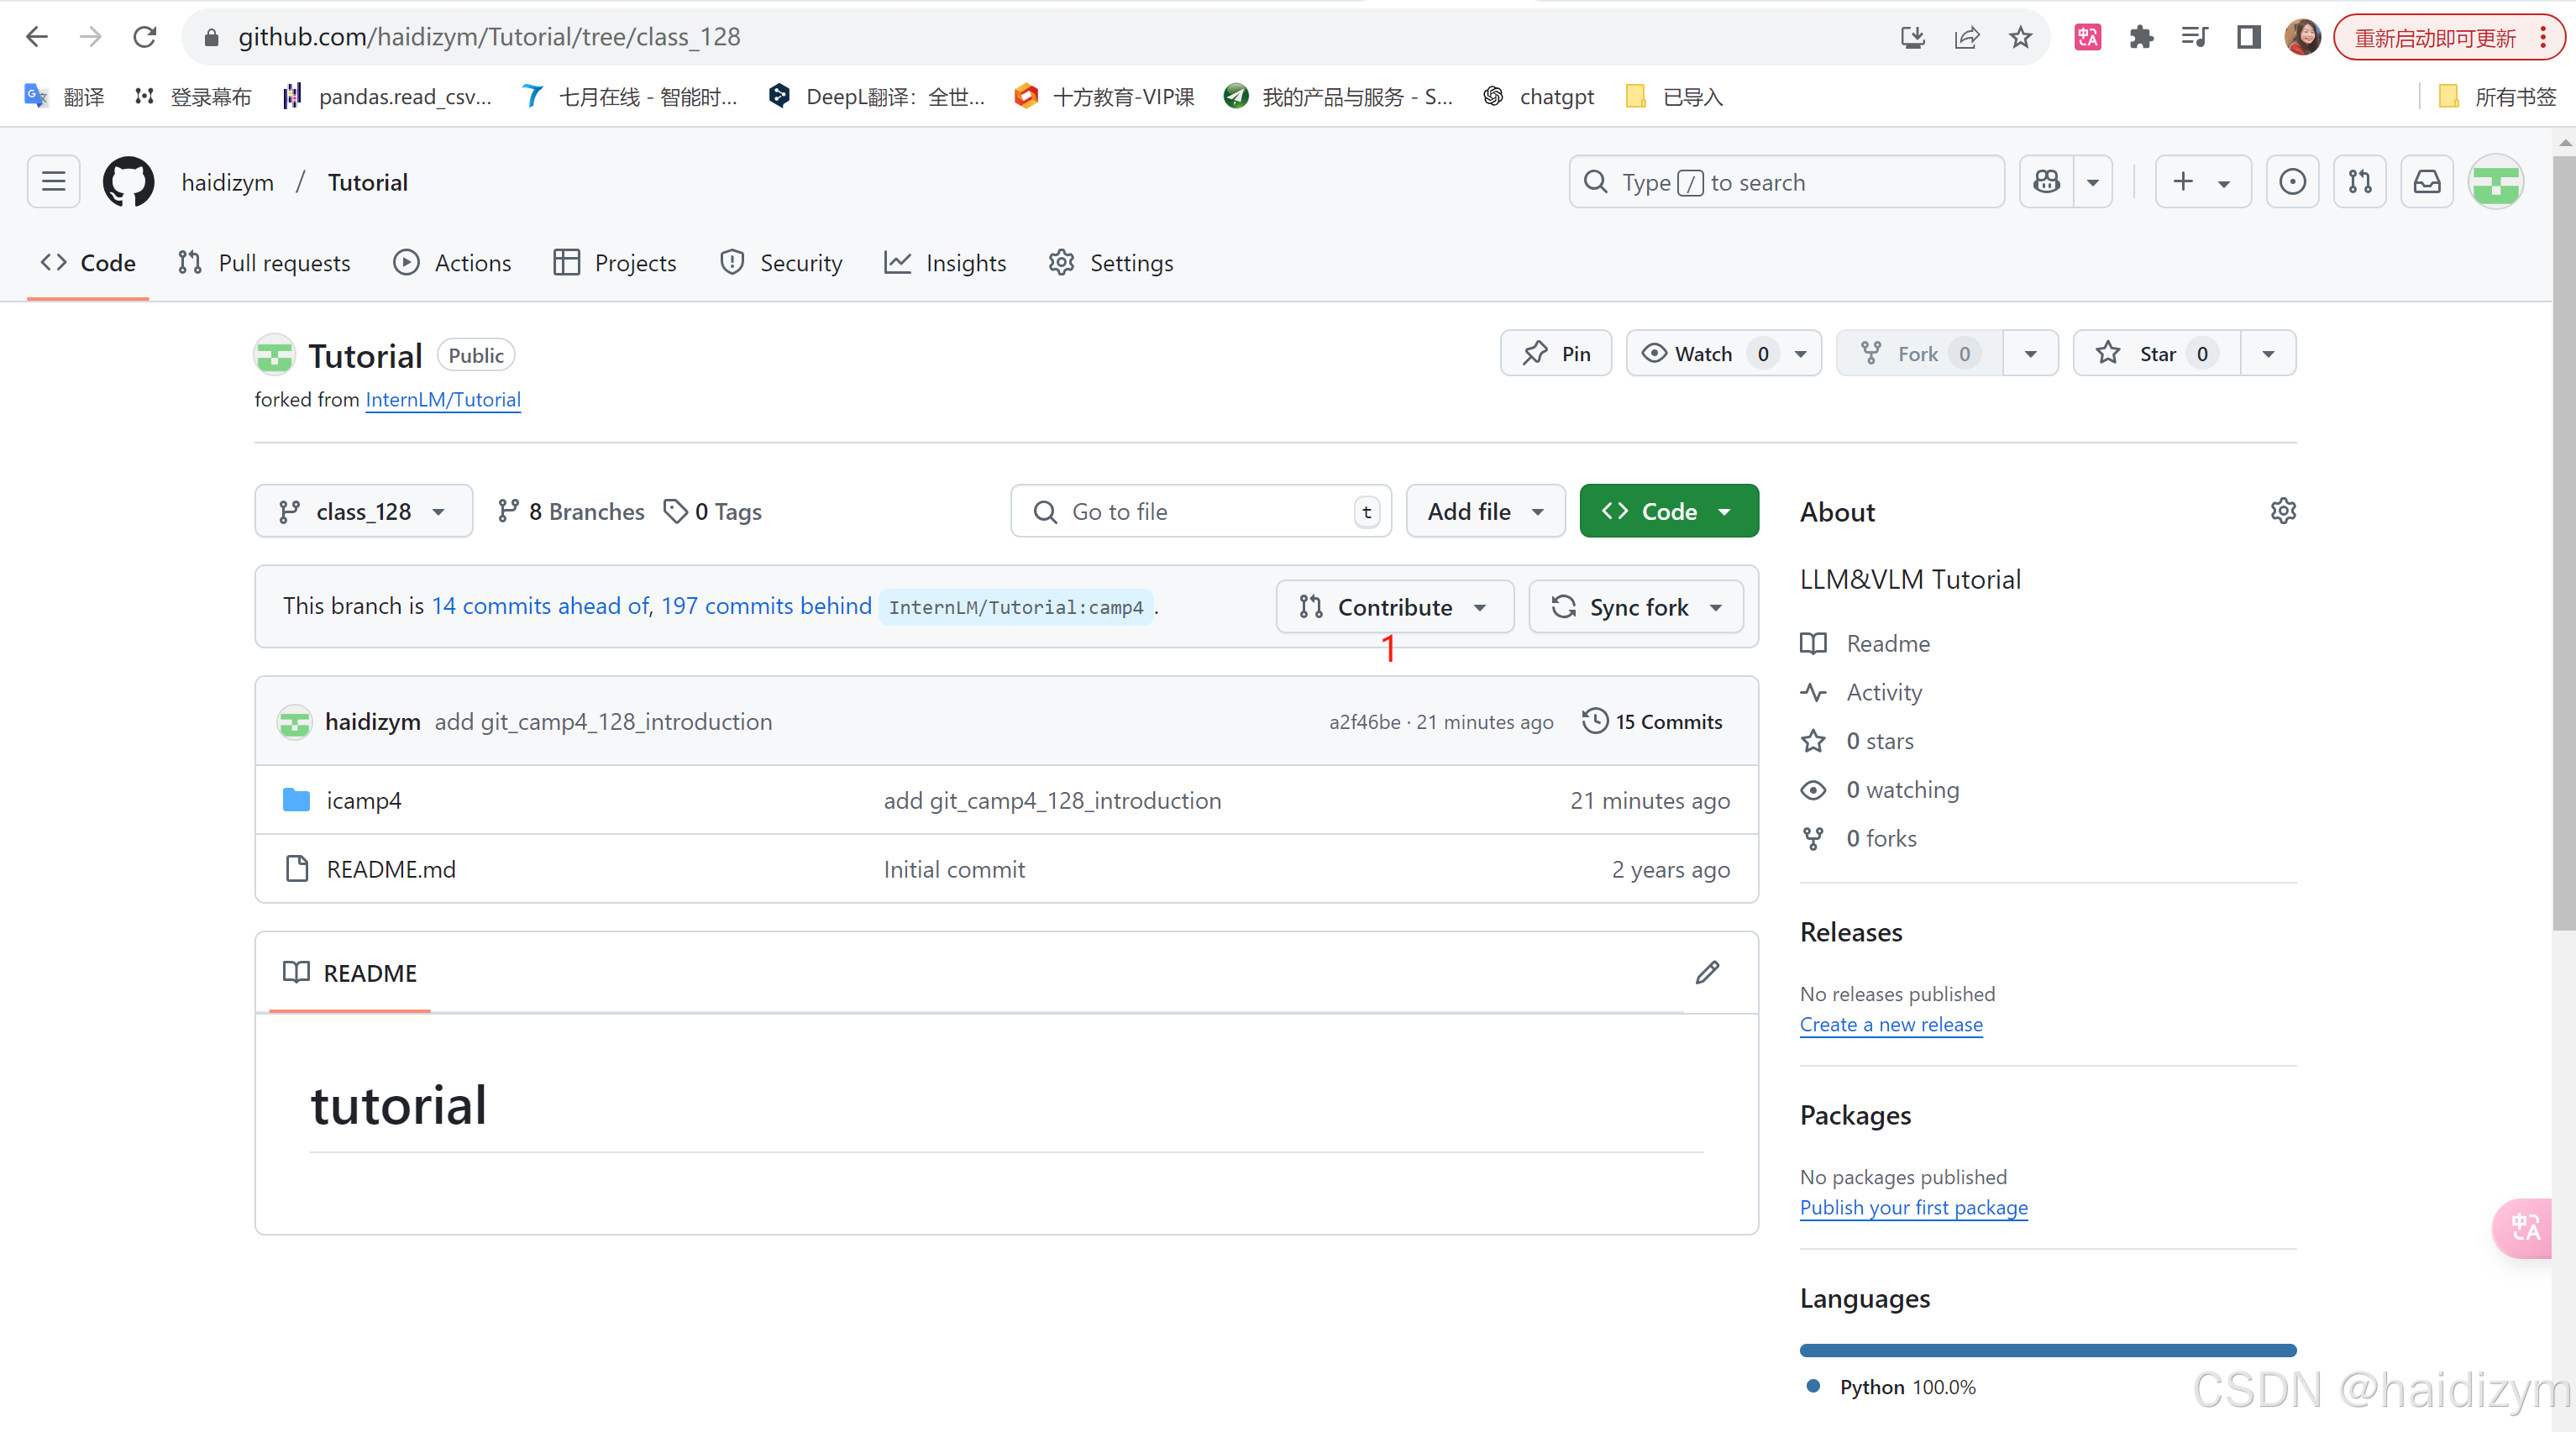The image size is (2576, 1432).
Task: Bookmark page with the star icon in address bar
Action: coord(2020,37)
